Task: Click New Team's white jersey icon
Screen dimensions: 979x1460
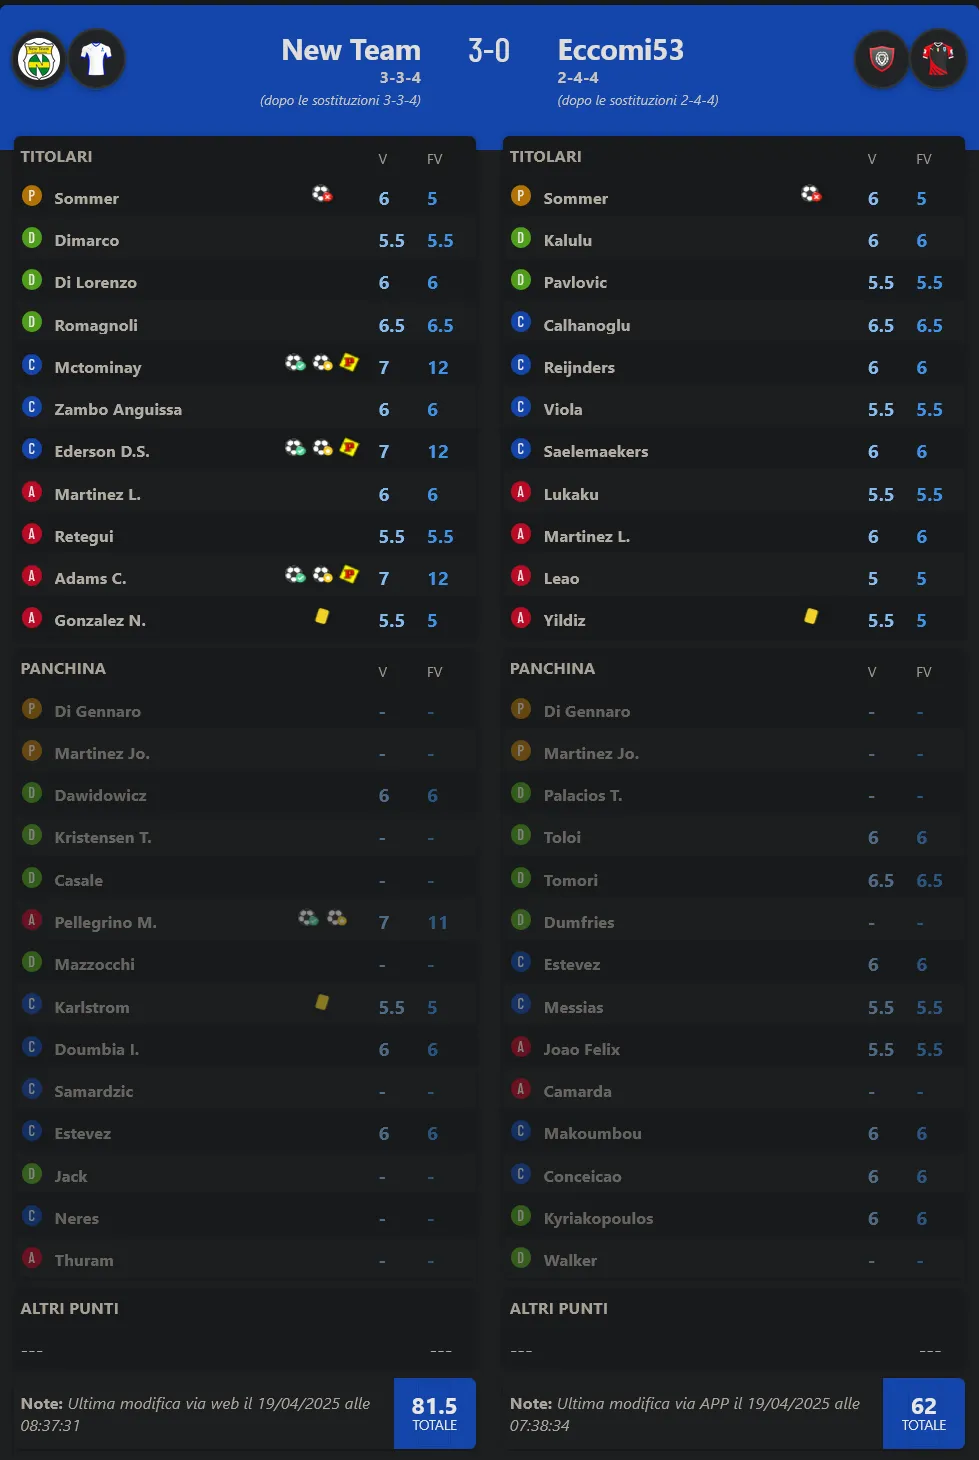Action: click(x=96, y=59)
